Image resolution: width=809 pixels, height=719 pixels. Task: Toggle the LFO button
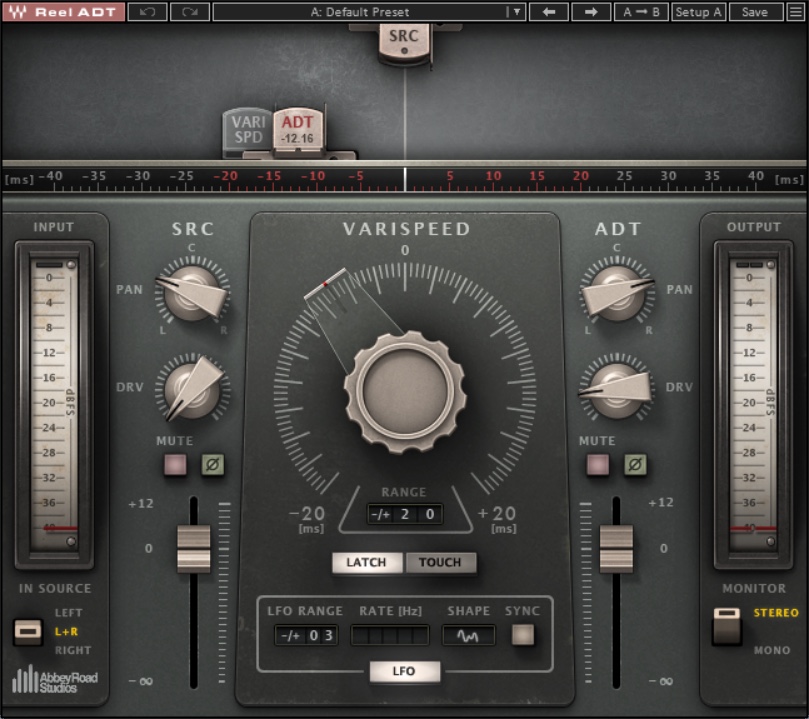(x=404, y=671)
